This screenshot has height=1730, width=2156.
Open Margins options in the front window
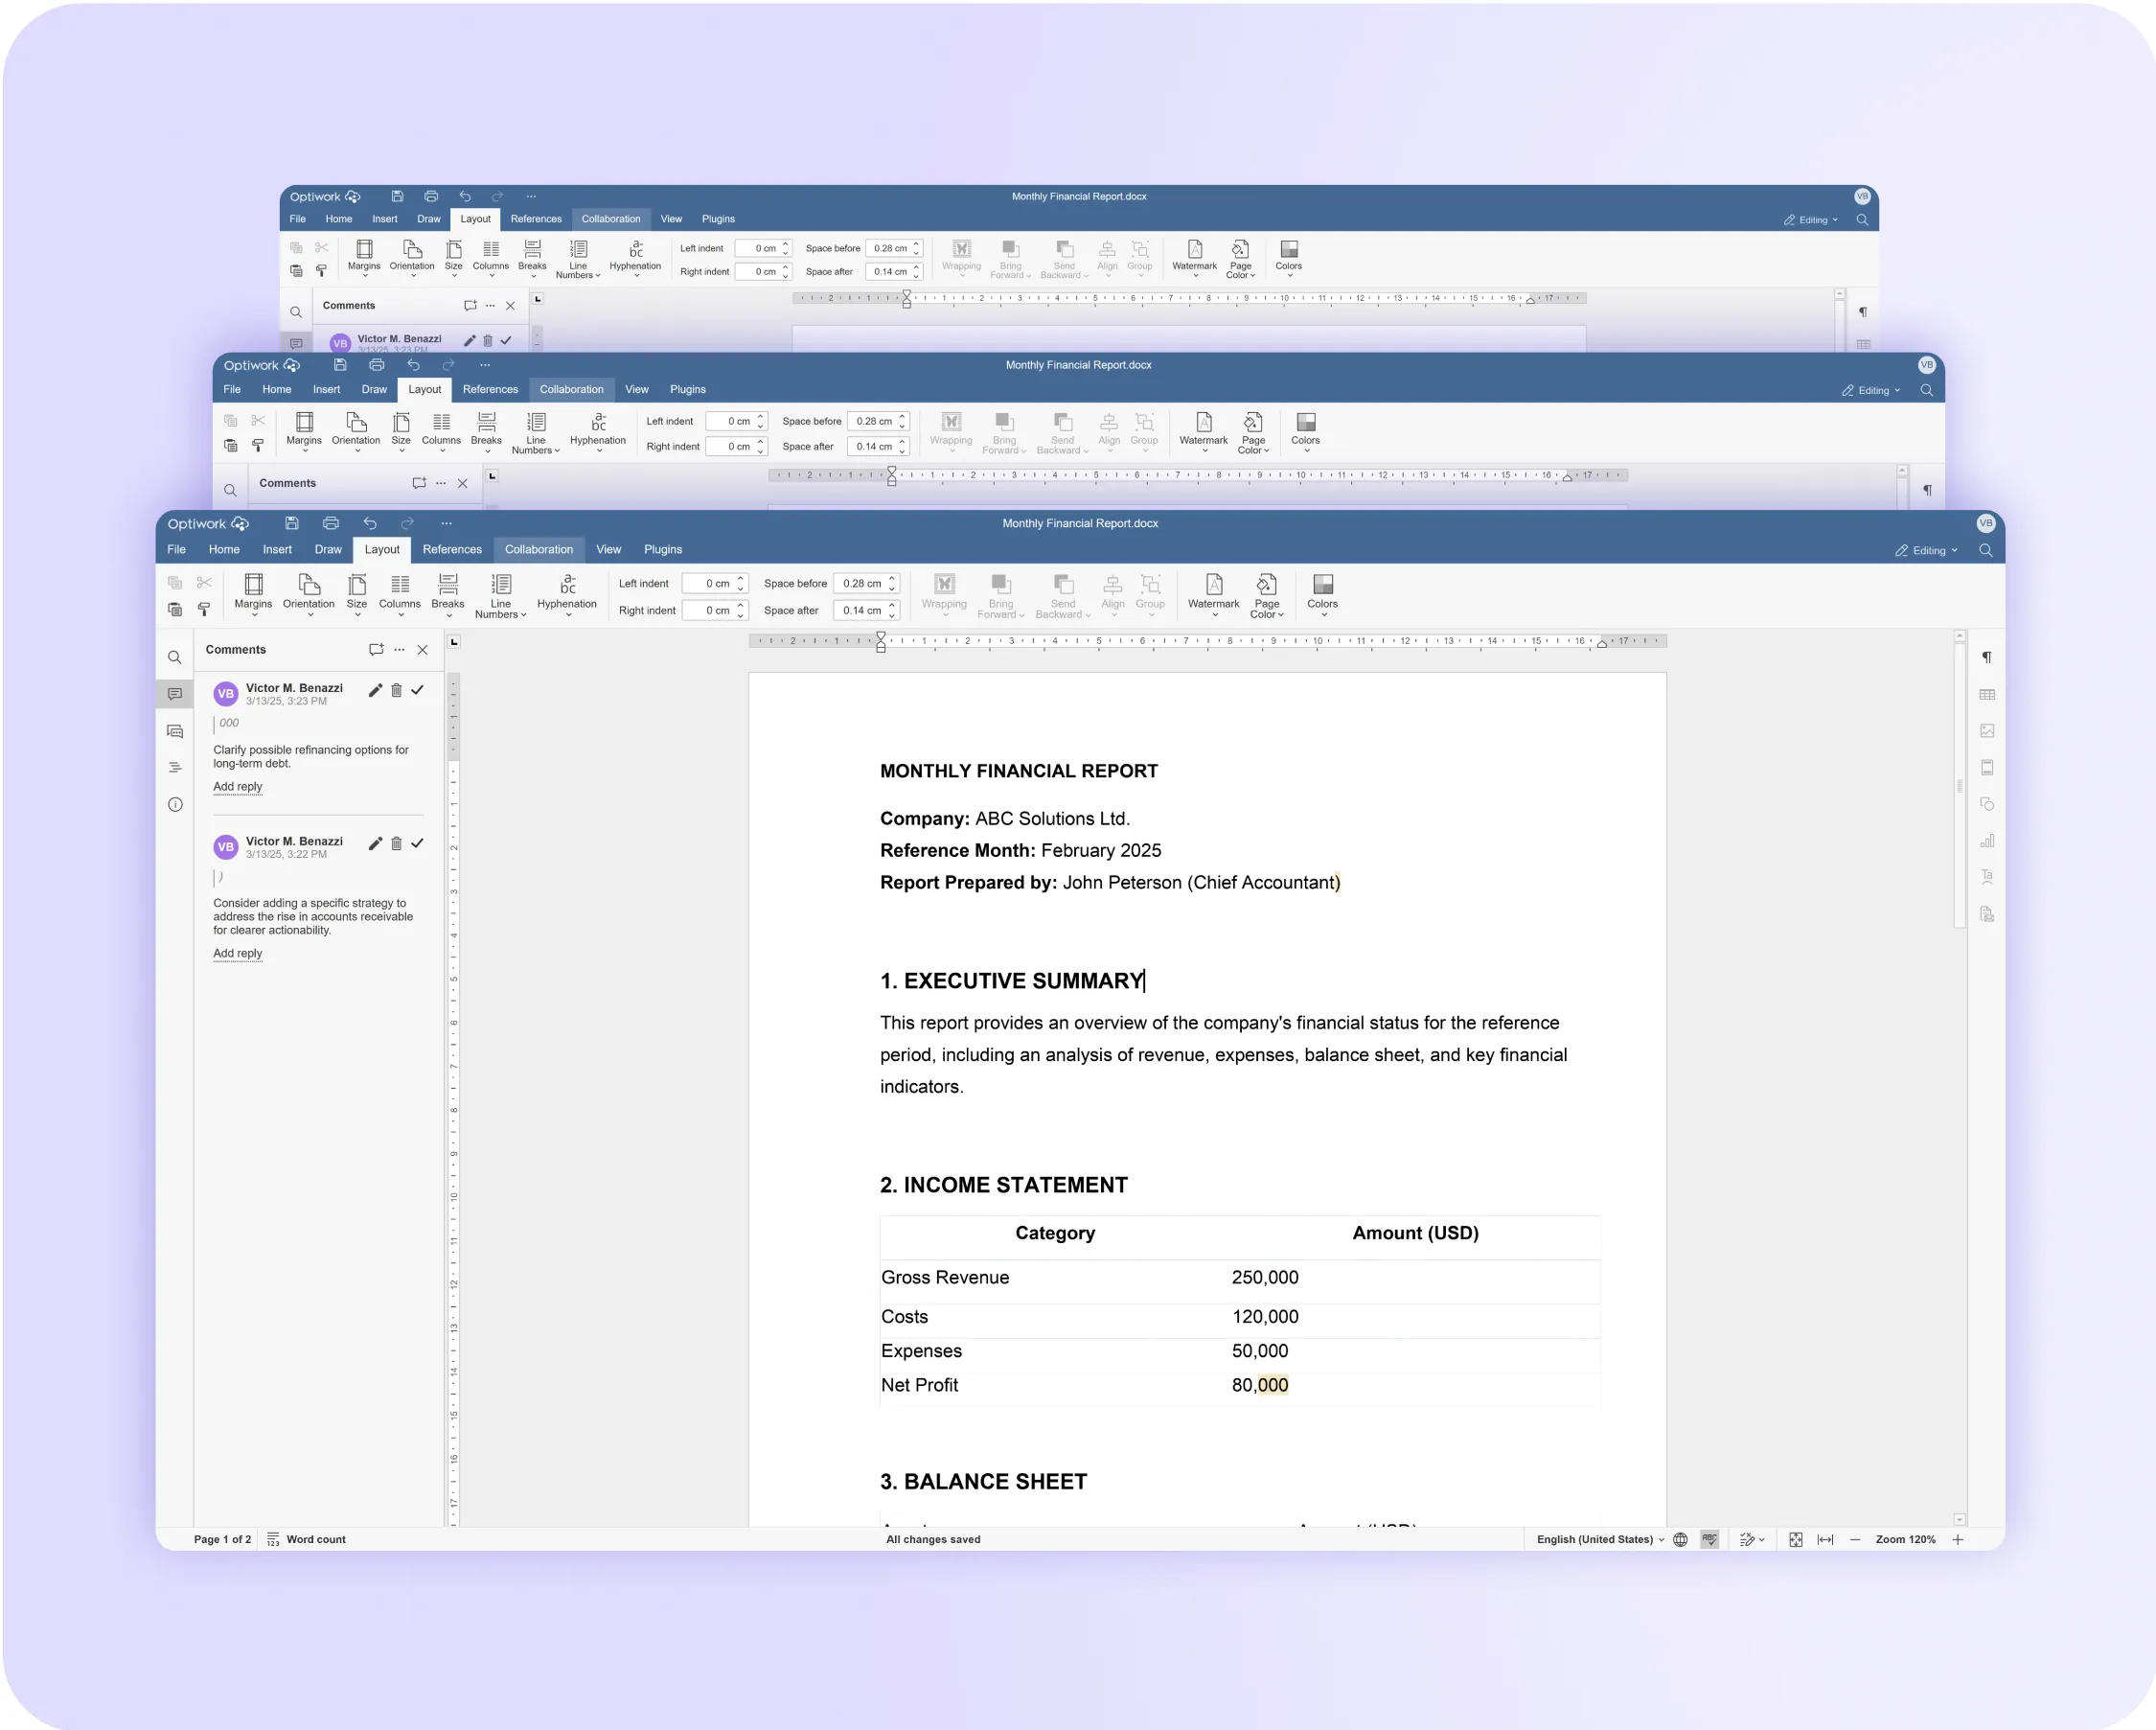pos(253,595)
